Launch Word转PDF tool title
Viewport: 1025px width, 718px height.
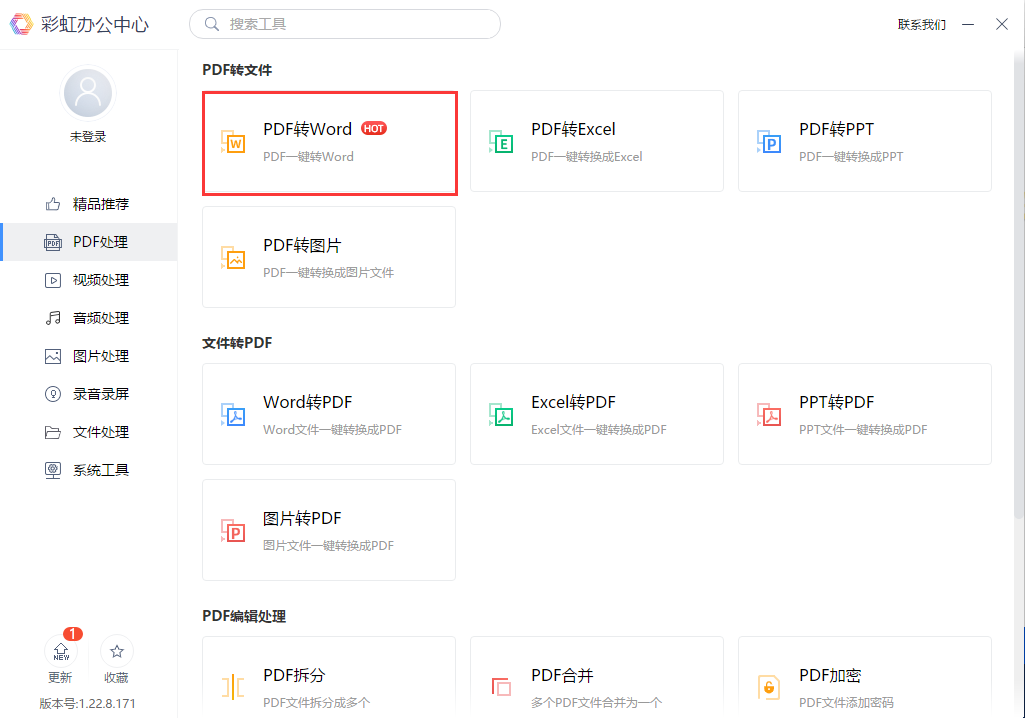[x=307, y=402]
